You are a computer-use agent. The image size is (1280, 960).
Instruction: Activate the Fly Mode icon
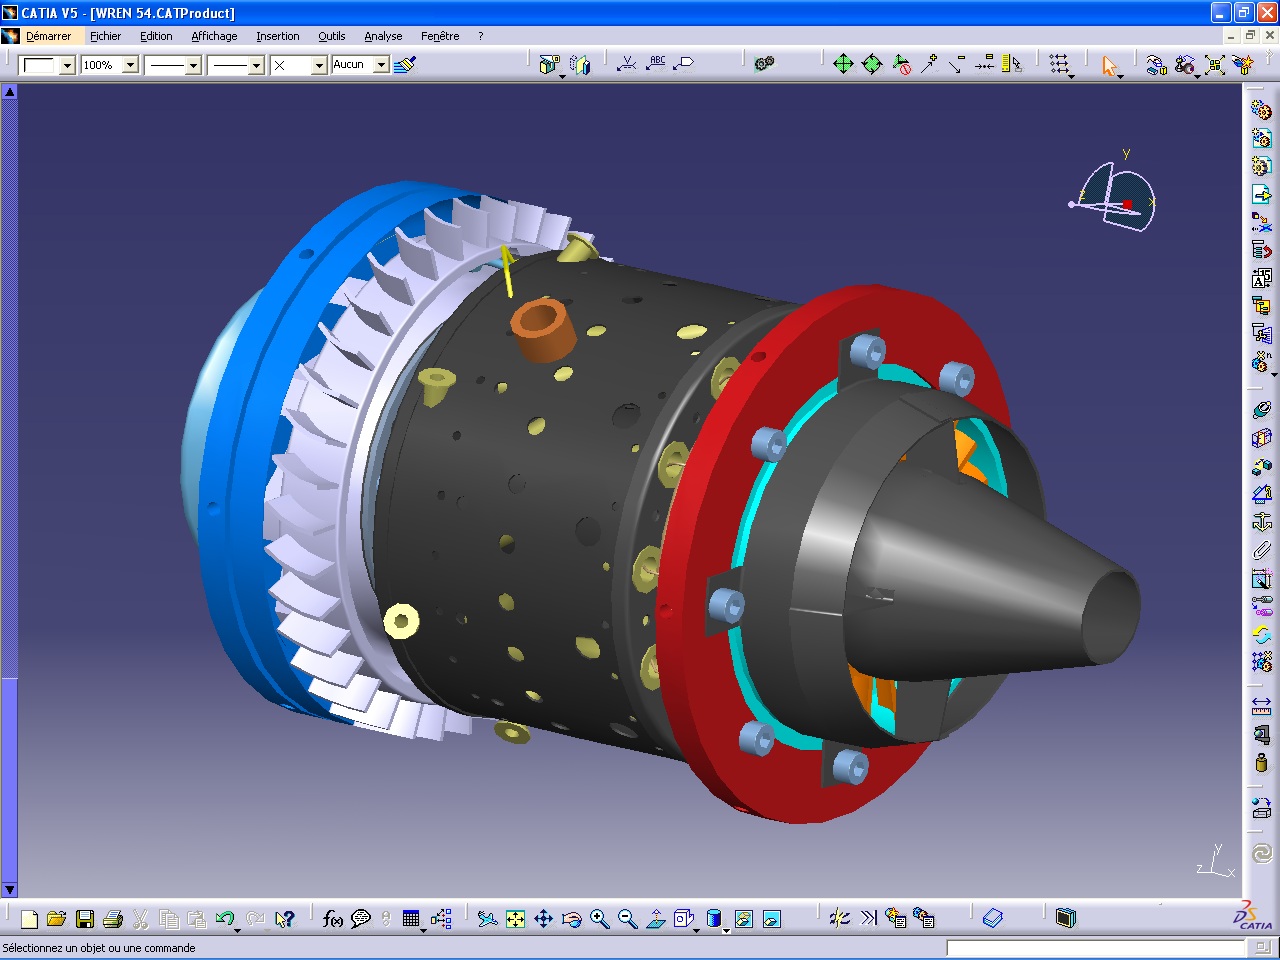[487, 917]
